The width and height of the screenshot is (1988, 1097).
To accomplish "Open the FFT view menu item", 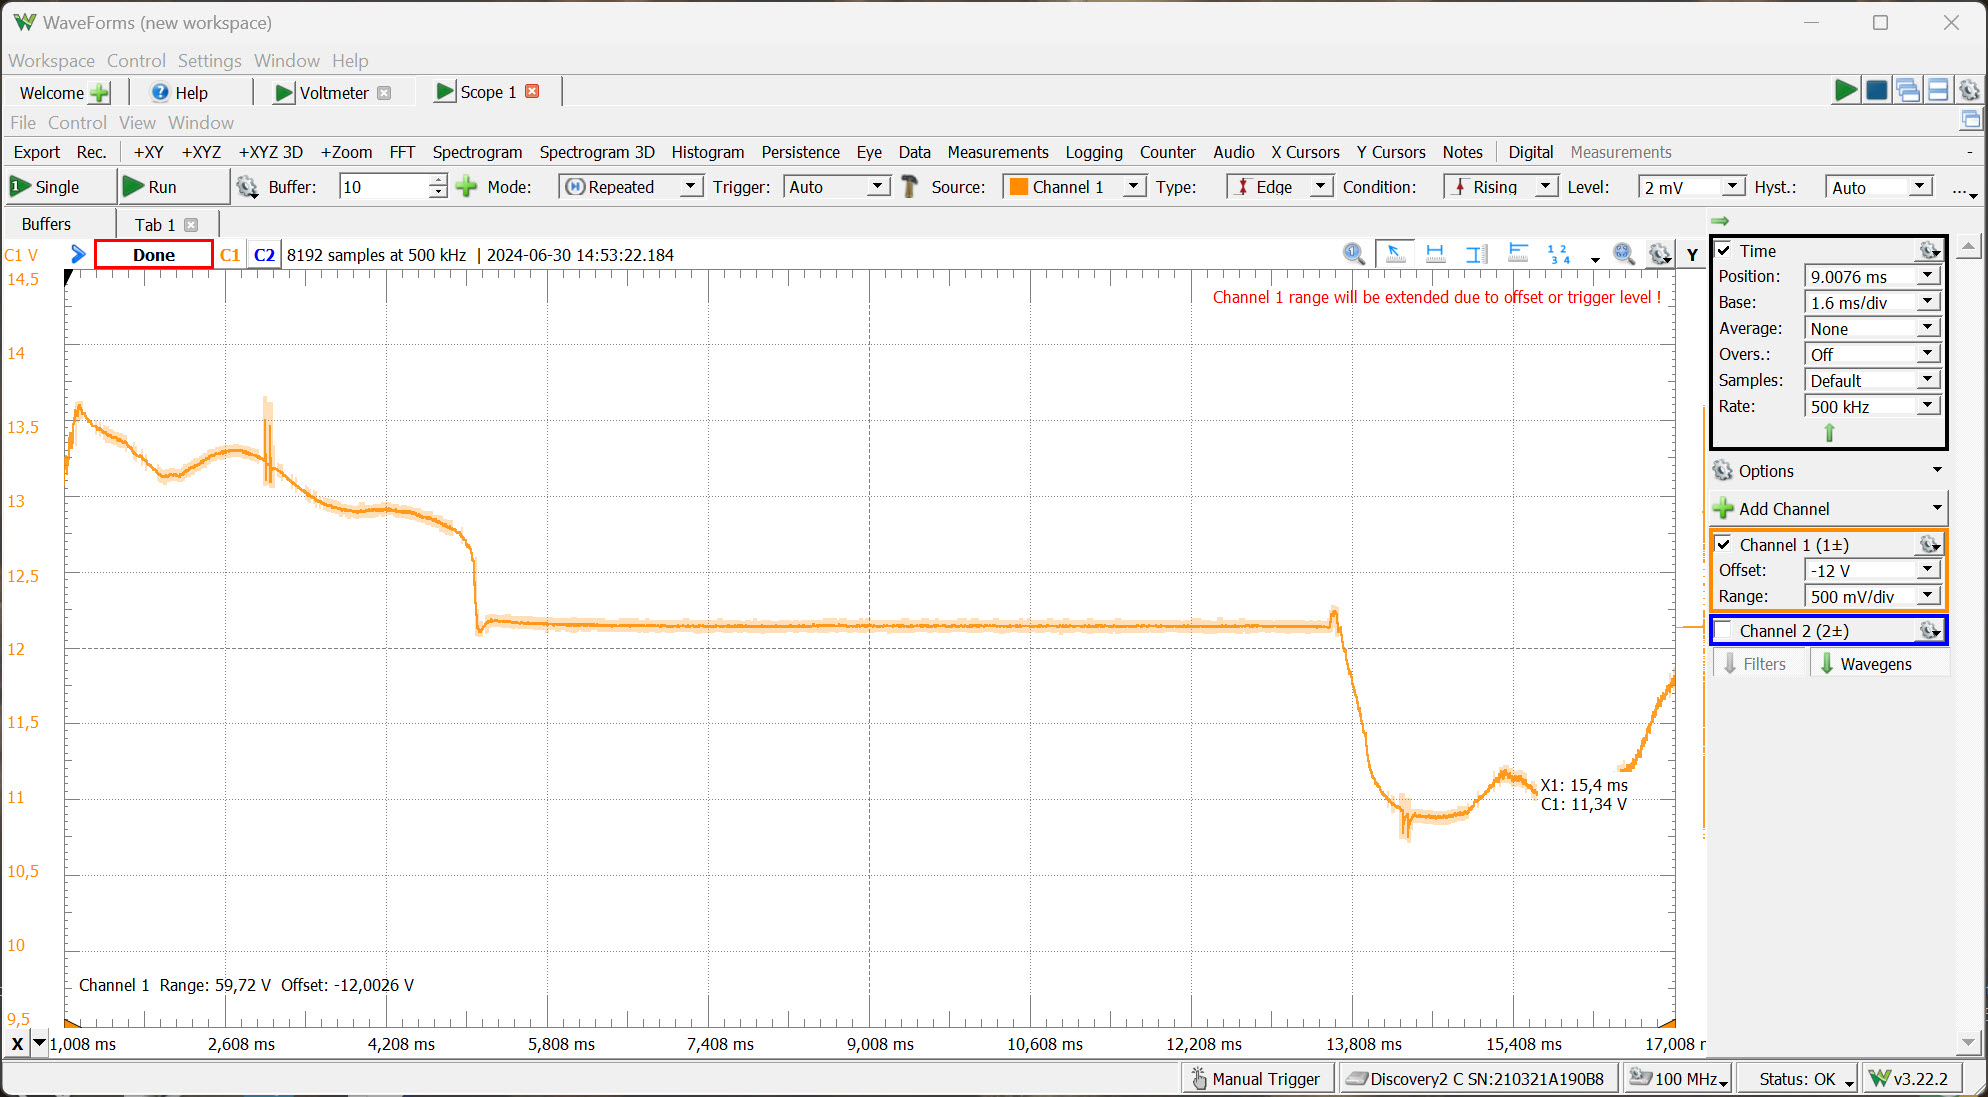I will pos(402,152).
